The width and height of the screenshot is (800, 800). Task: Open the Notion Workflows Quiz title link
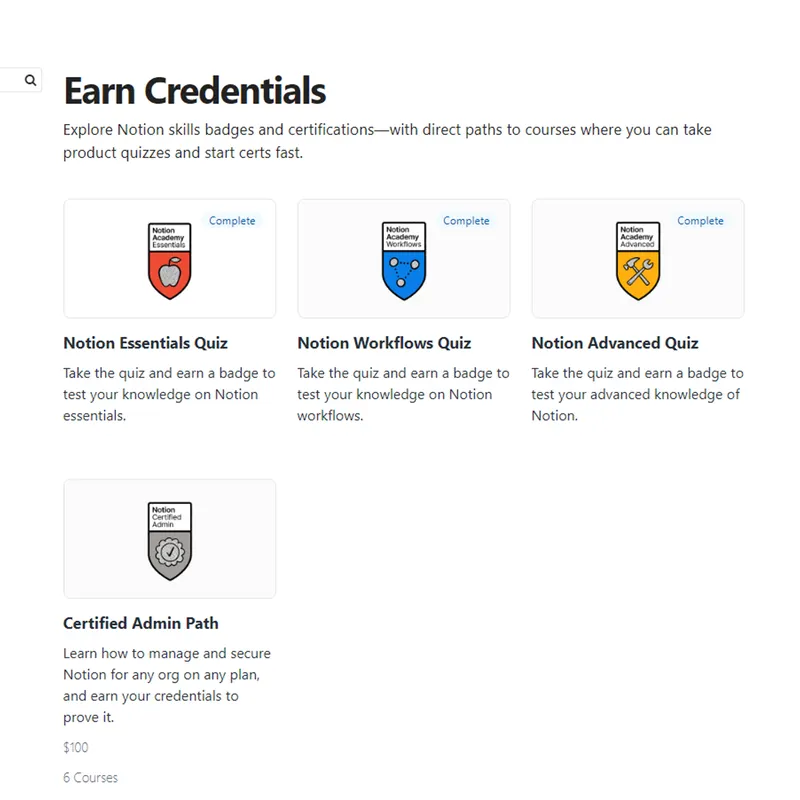tap(384, 343)
